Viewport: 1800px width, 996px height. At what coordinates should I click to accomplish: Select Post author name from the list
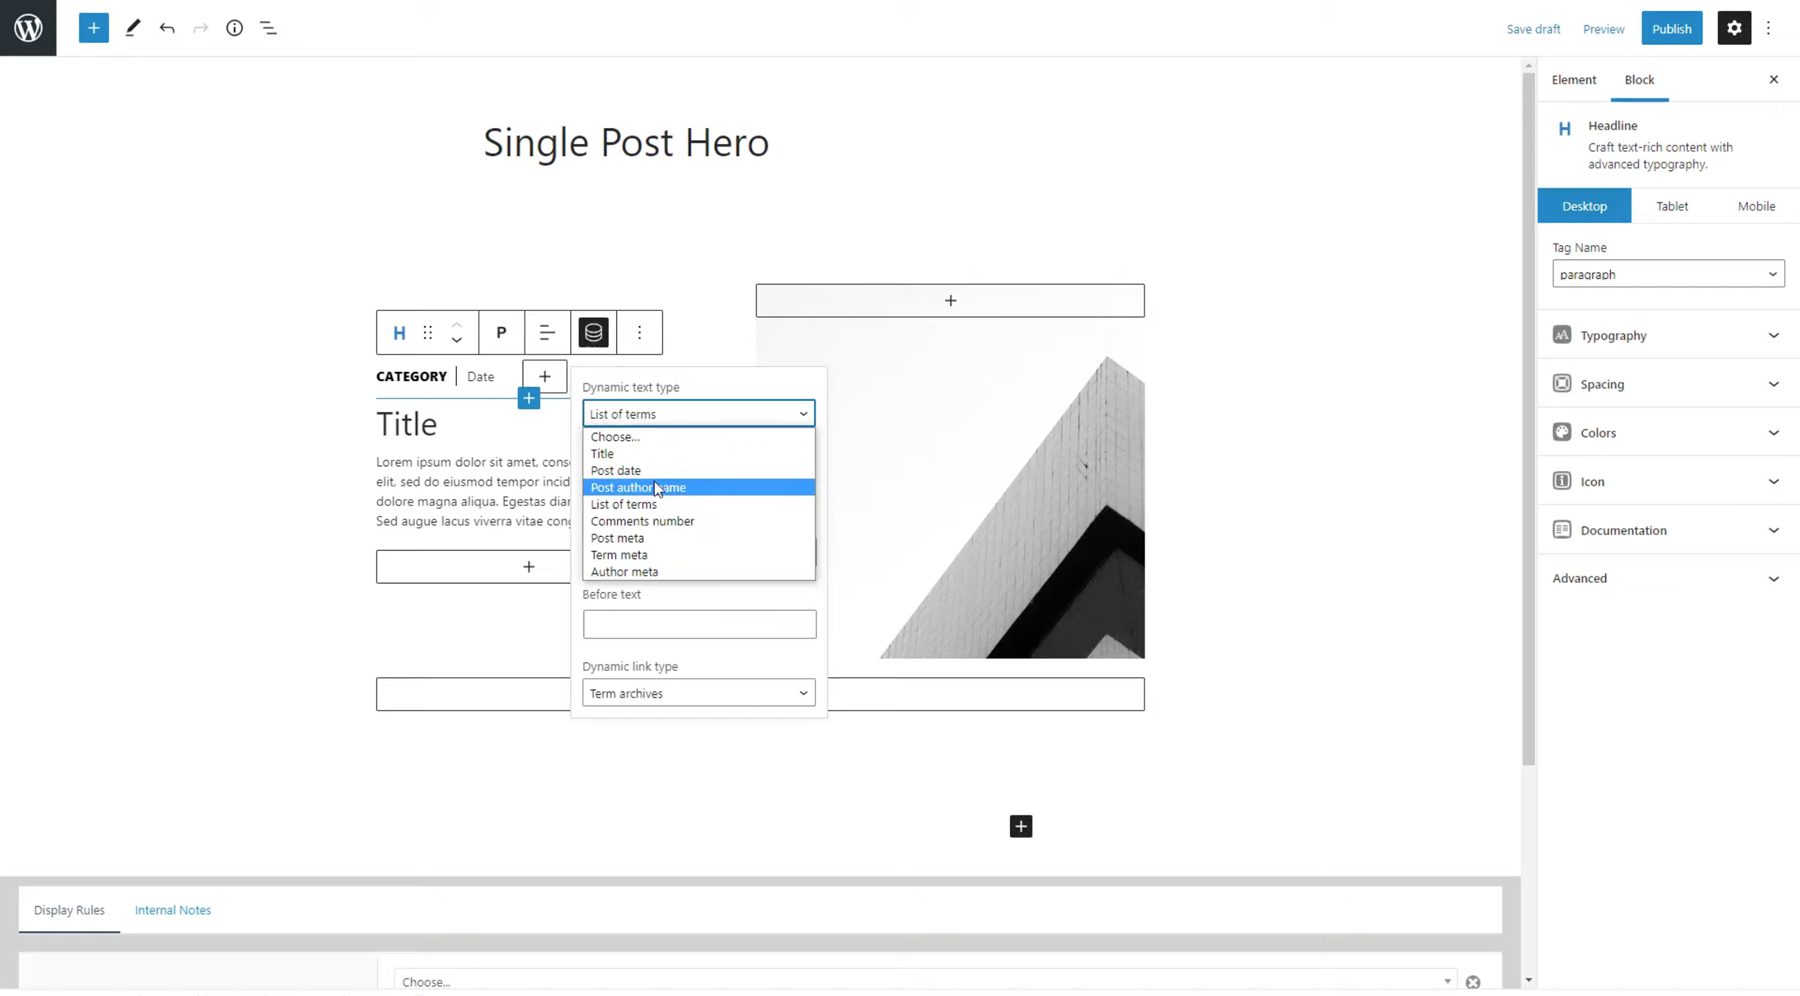tap(638, 487)
